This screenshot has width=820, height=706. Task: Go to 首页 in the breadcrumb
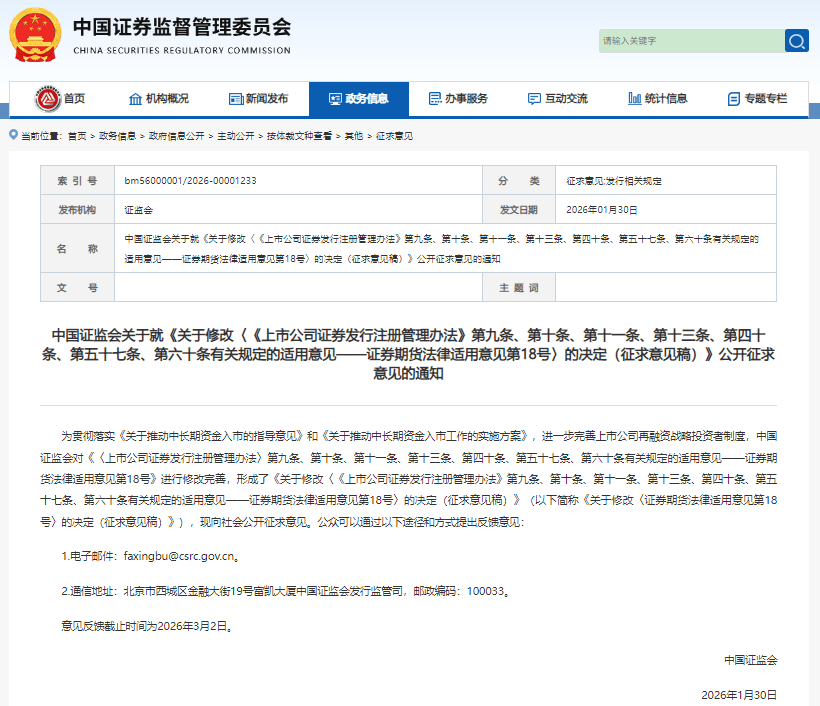tap(77, 135)
